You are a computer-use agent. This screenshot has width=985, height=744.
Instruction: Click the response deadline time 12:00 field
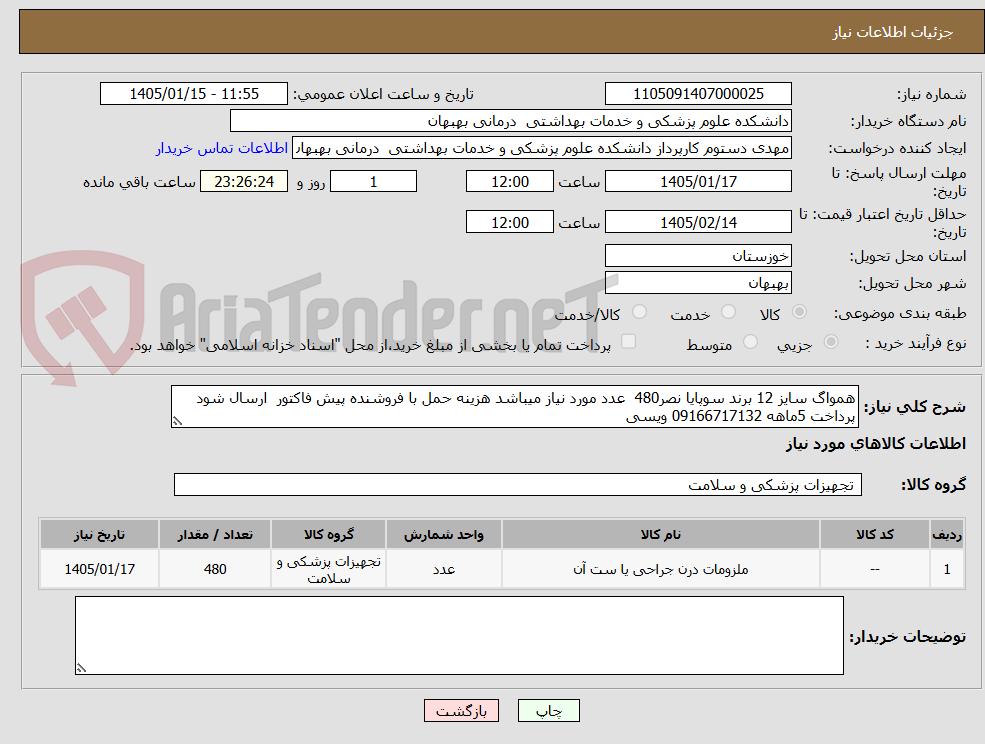[x=509, y=182]
